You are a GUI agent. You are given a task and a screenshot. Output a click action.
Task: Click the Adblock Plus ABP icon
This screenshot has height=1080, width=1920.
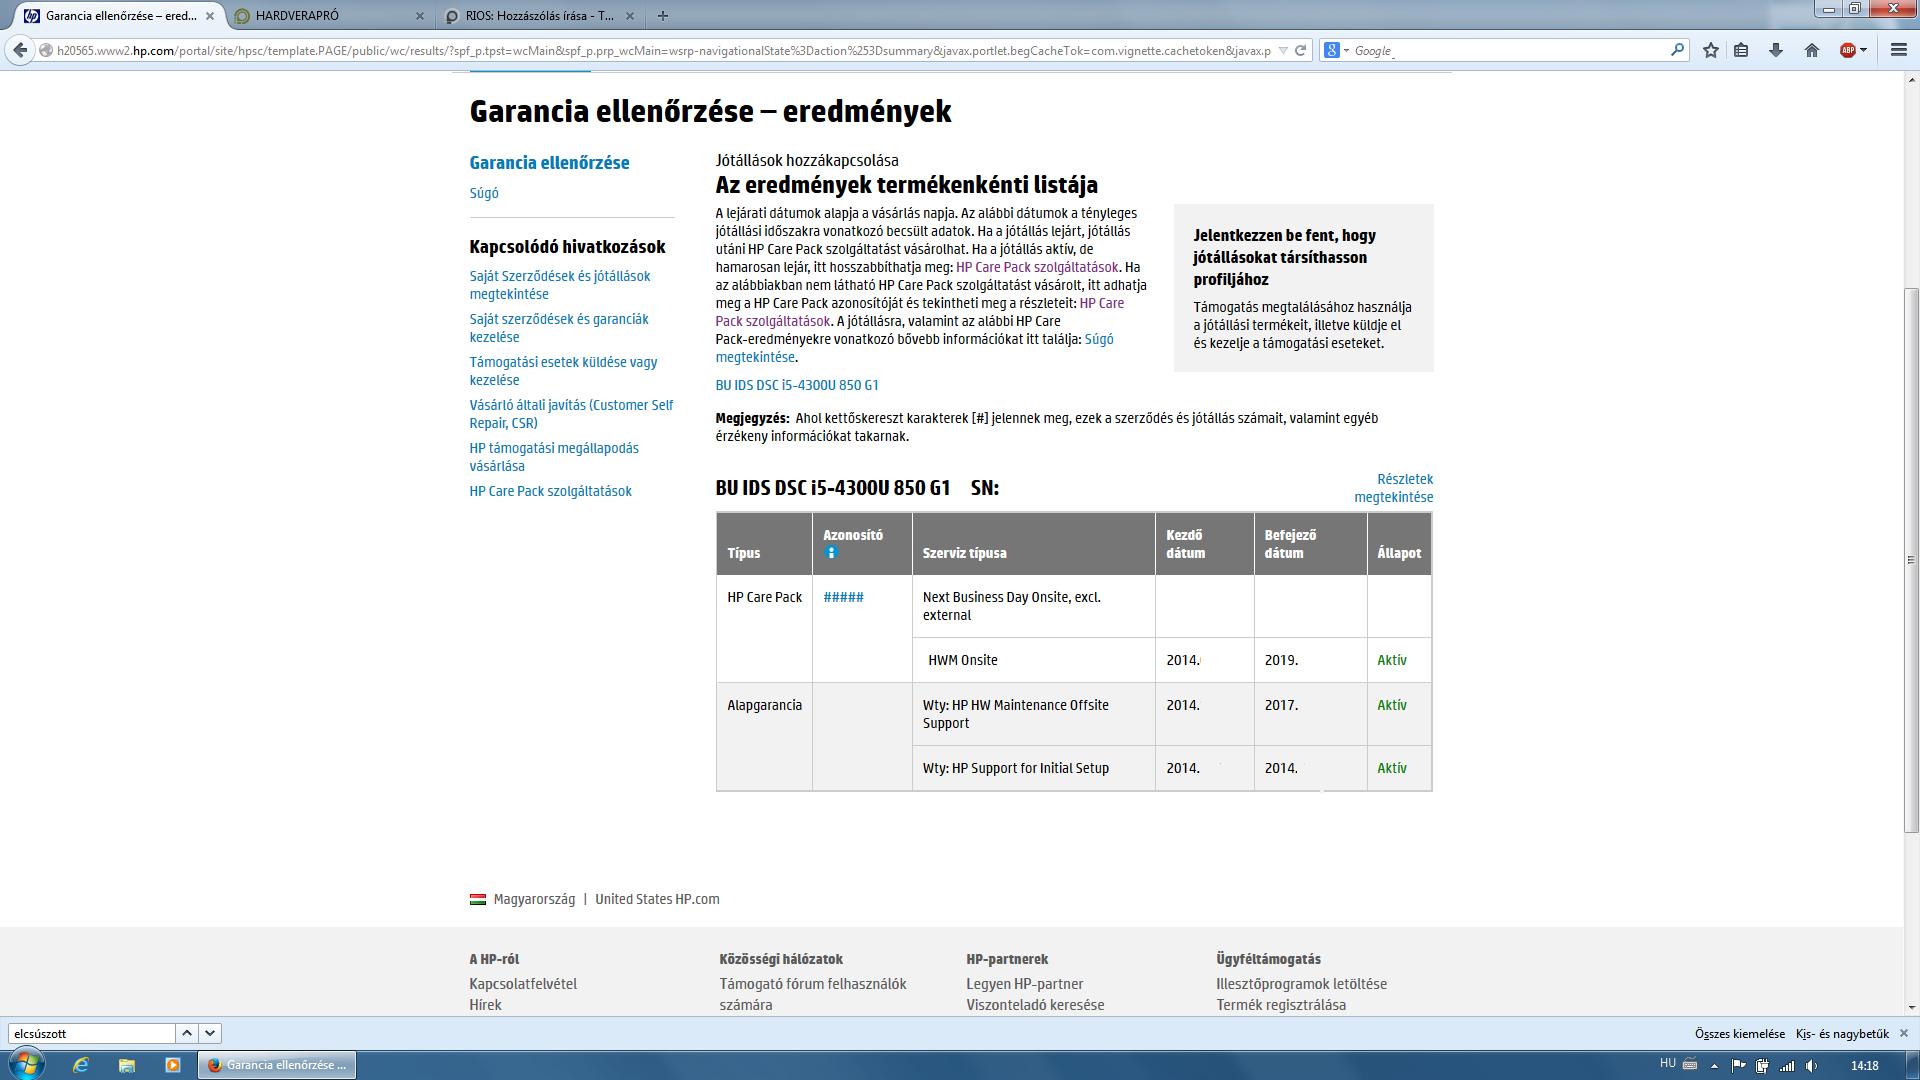pyautogui.click(x=1848, y=50)
